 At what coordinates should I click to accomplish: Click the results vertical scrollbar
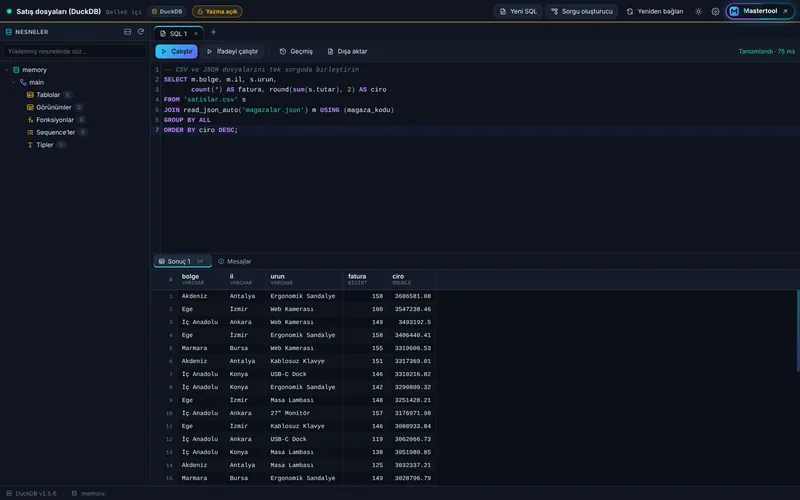(x=798, y=331)
